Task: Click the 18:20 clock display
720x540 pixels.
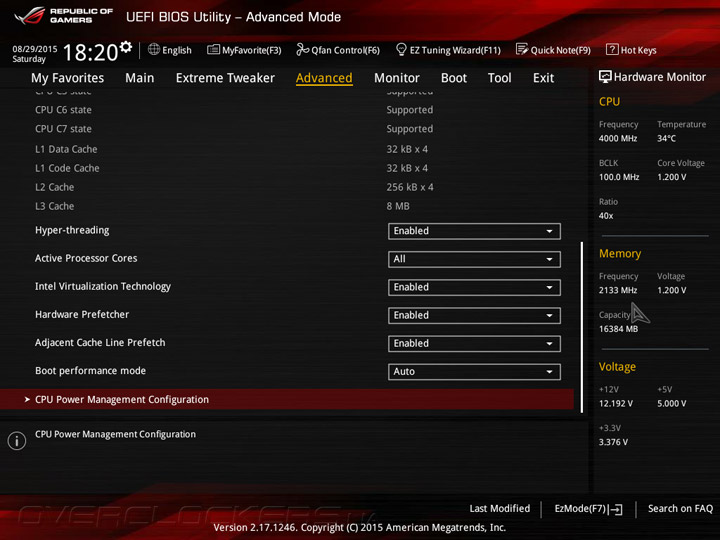Action: click(x=90, y=52)
